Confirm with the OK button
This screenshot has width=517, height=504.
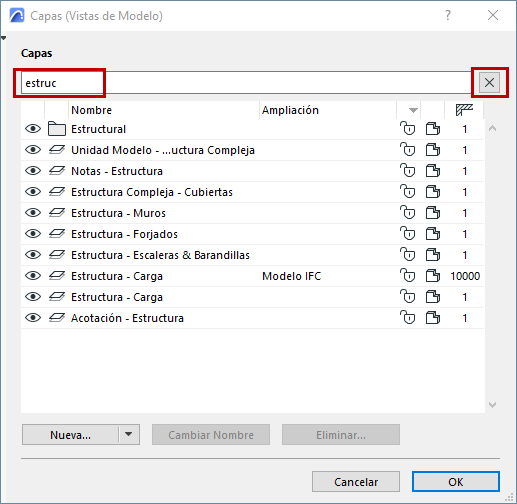tap(456, 482)
